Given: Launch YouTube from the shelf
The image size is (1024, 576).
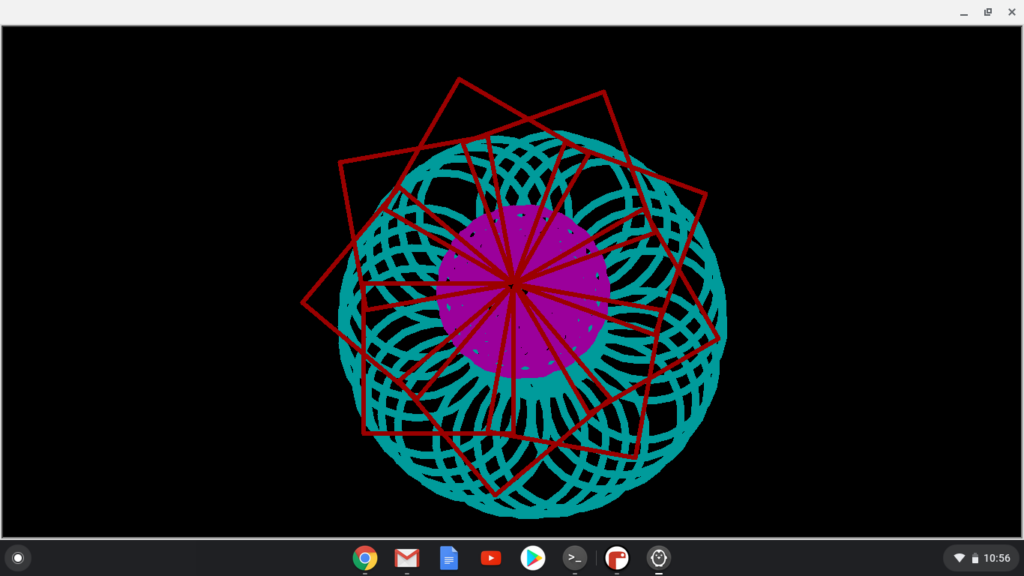Looking at the screenshot, I should 490,558.
